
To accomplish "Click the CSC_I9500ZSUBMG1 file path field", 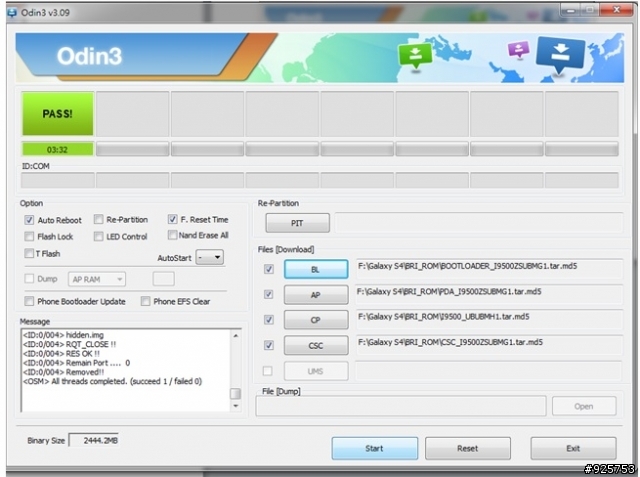I will pyautogui.click(x=489, y=345).
